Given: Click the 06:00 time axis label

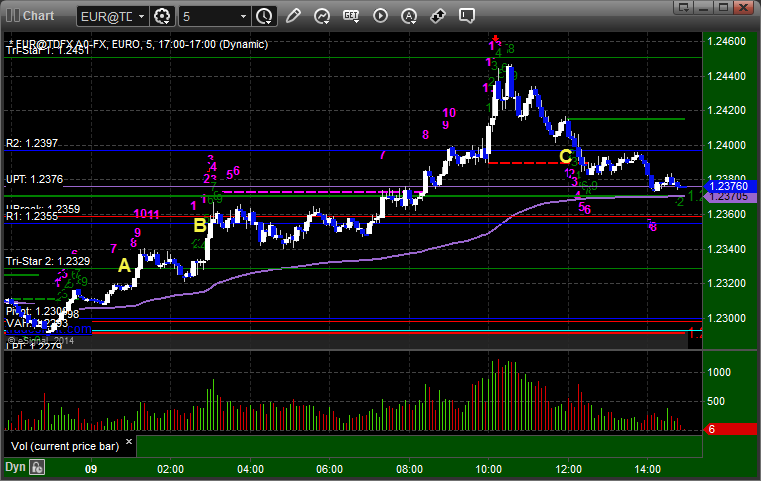Looking at the screenshot, I should 330,469.
